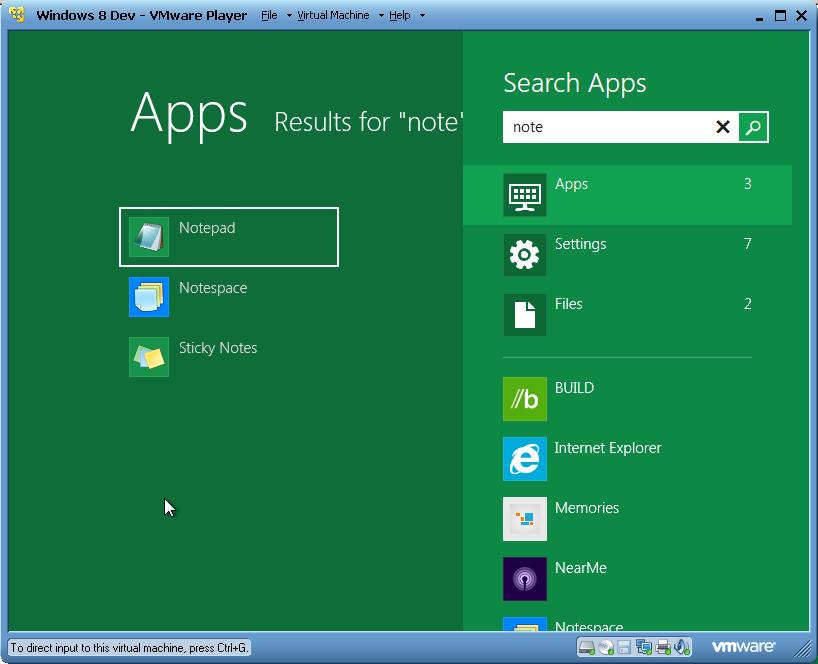Click the Notepad app icon in results
Image resolution: width=818 pixels, height=664 pixels.
coord(149,237)
